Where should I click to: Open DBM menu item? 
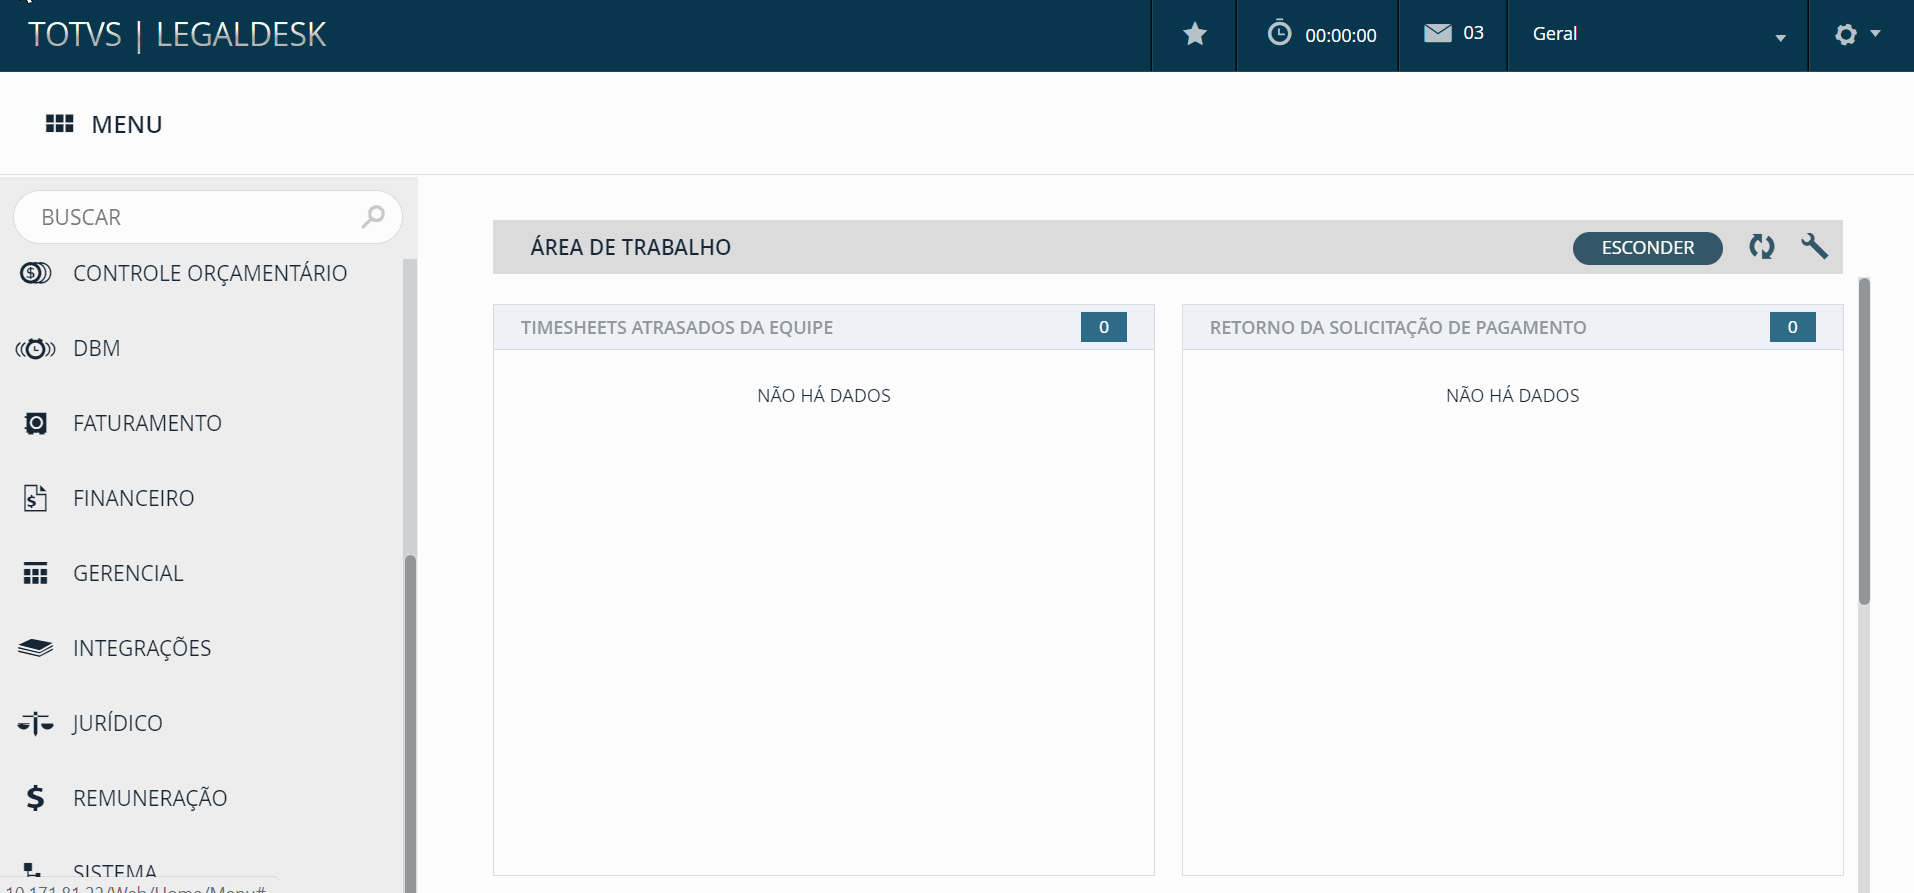coord(96,349)
